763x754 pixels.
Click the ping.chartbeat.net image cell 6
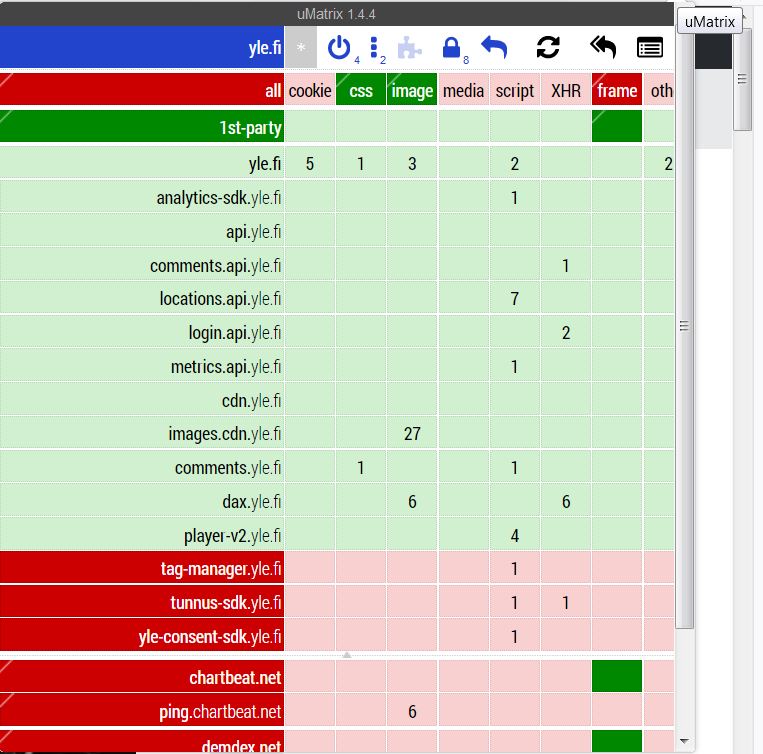click(x=412, y=711)
